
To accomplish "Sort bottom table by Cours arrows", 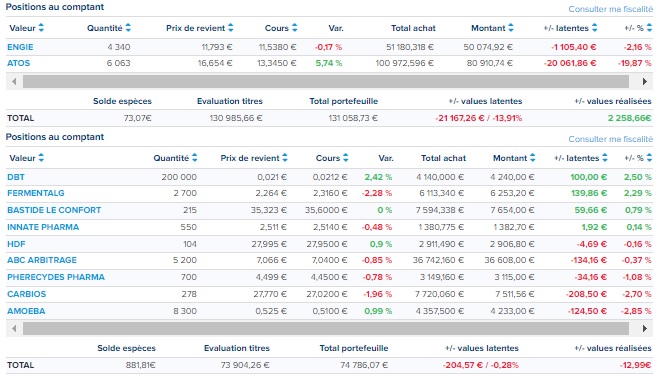I will click(x=346, y=158).
